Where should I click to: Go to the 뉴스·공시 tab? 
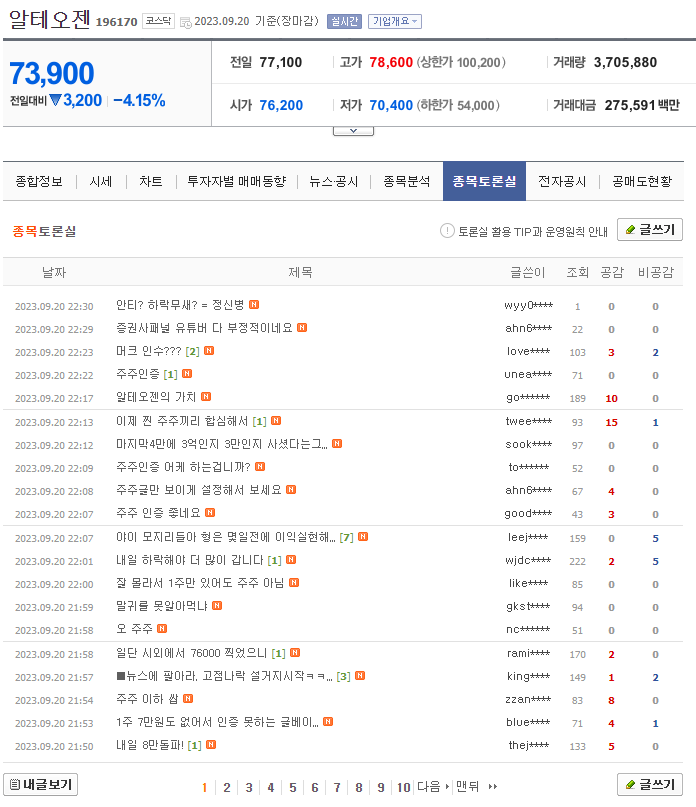pyautogui.click(x=334, y=181)
